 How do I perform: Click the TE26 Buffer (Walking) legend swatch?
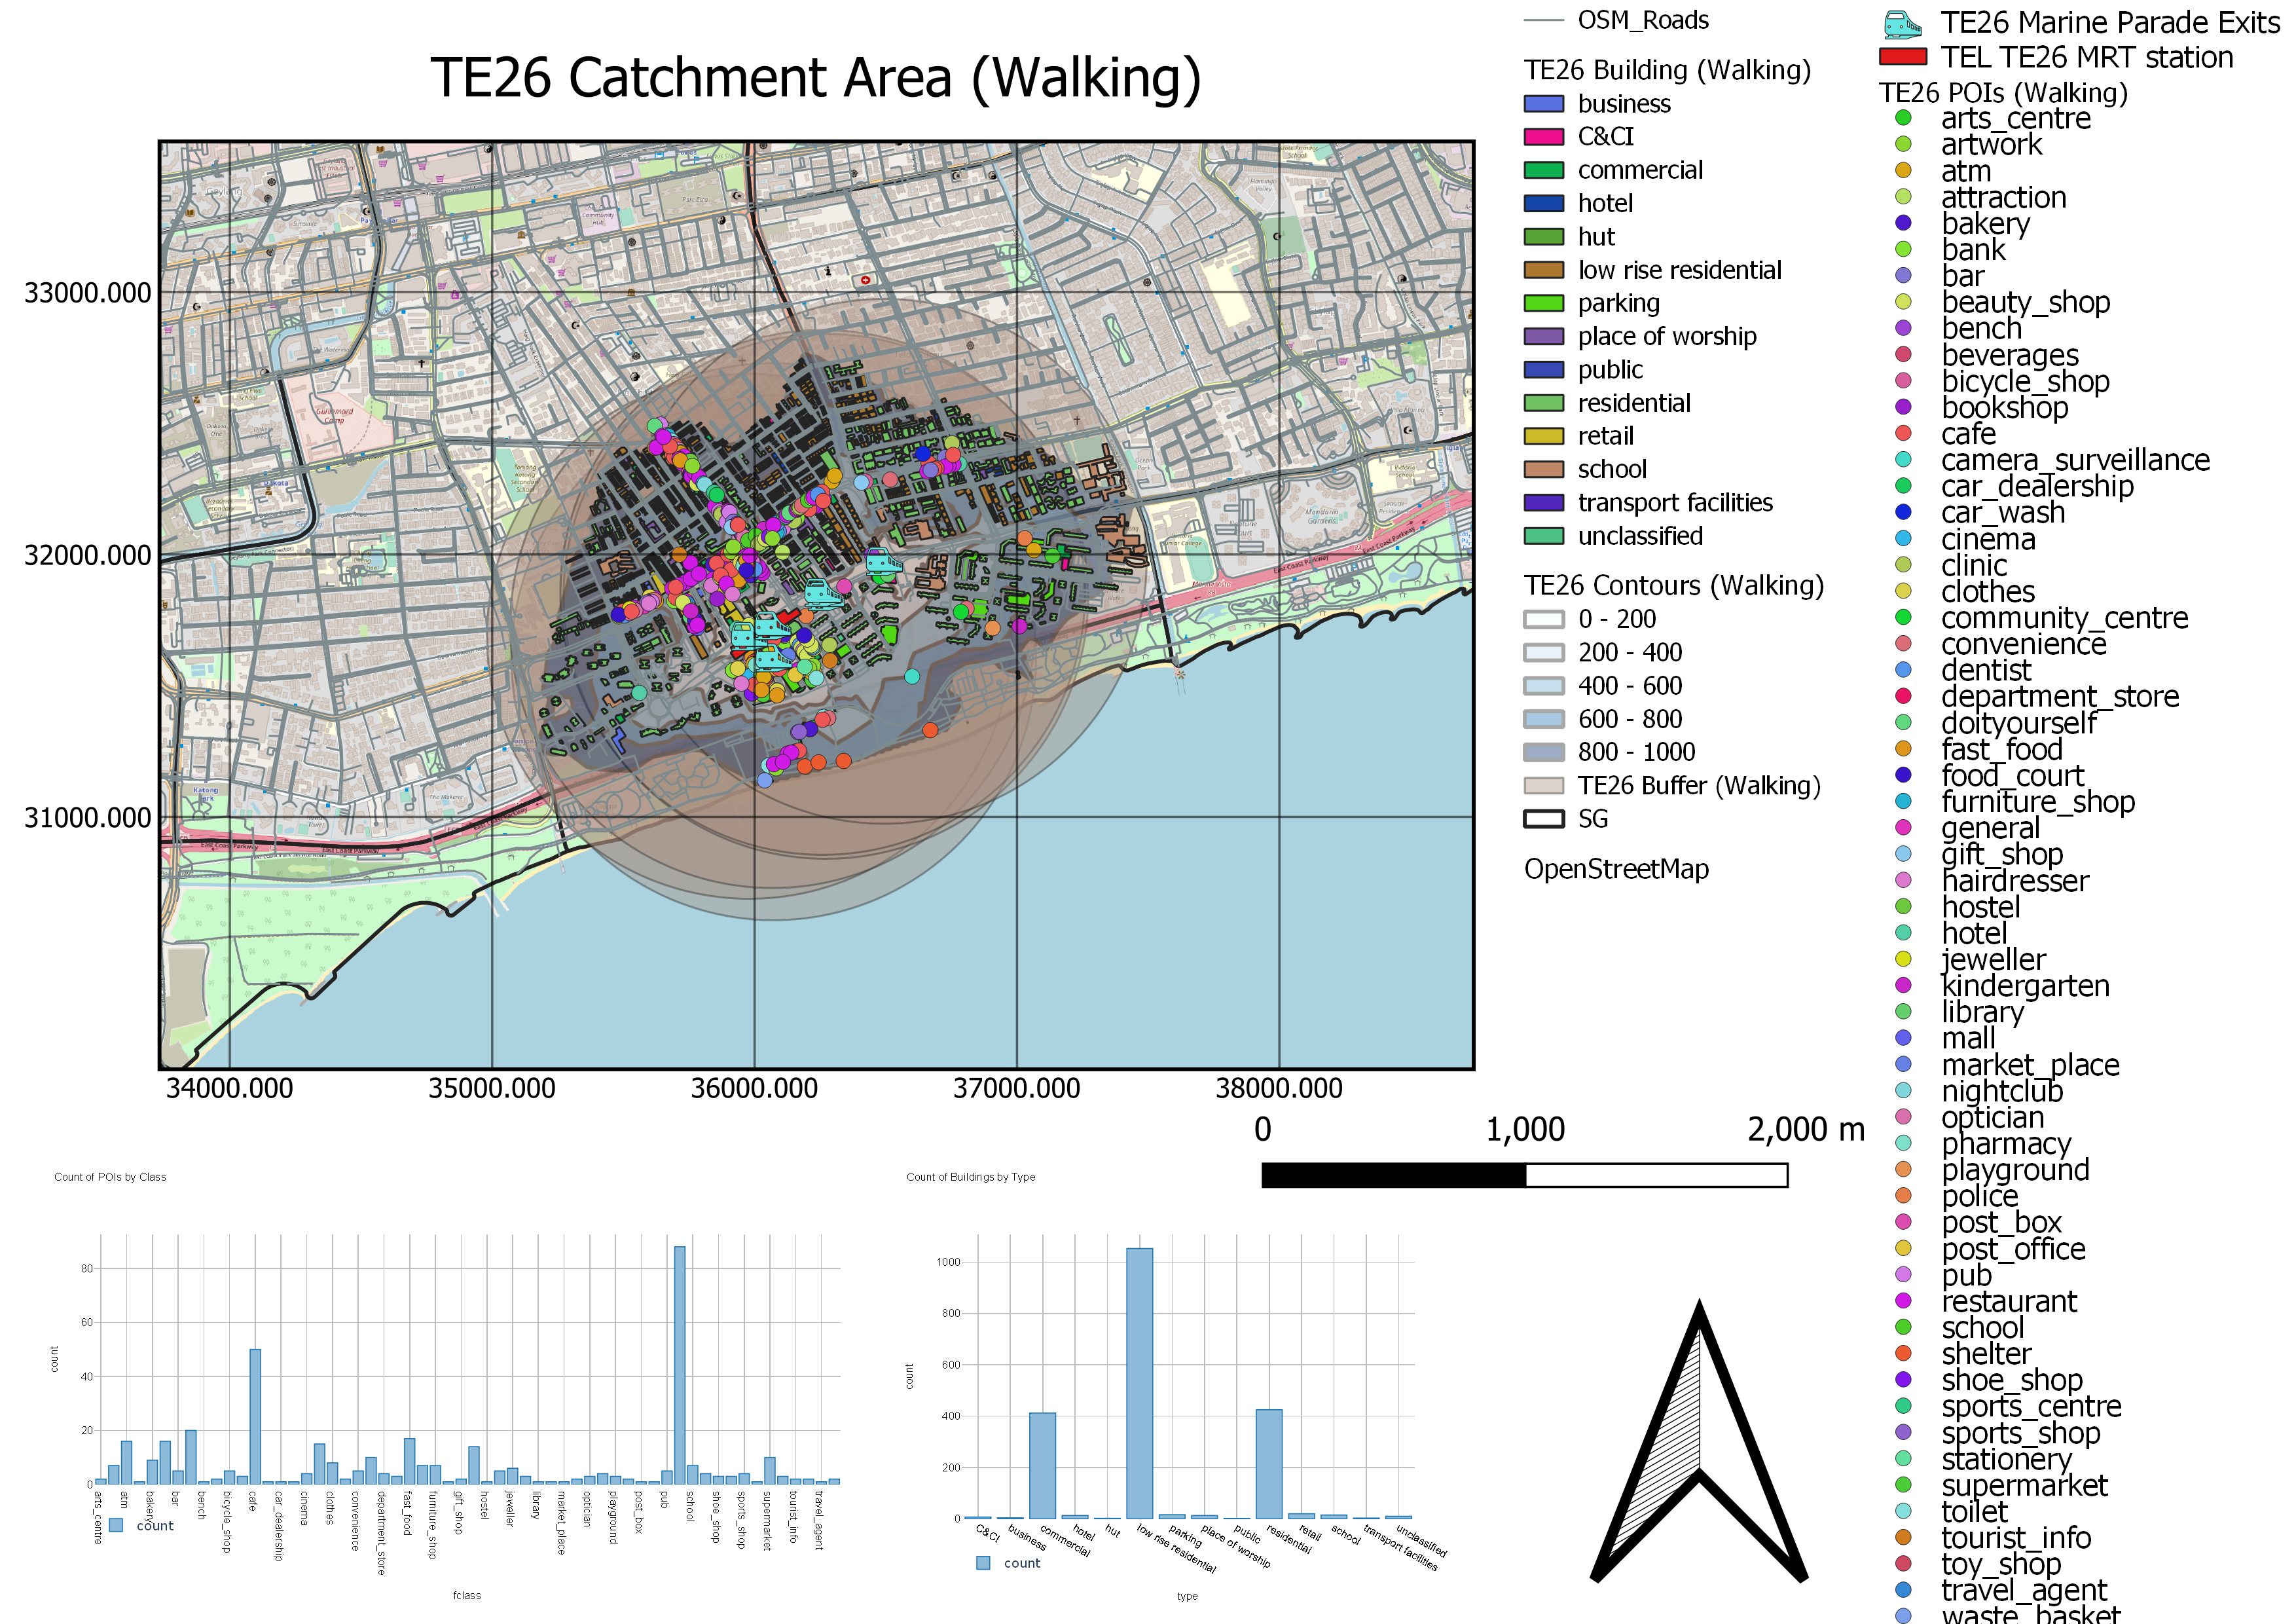pyautogui.click(x=1543, y=785)
